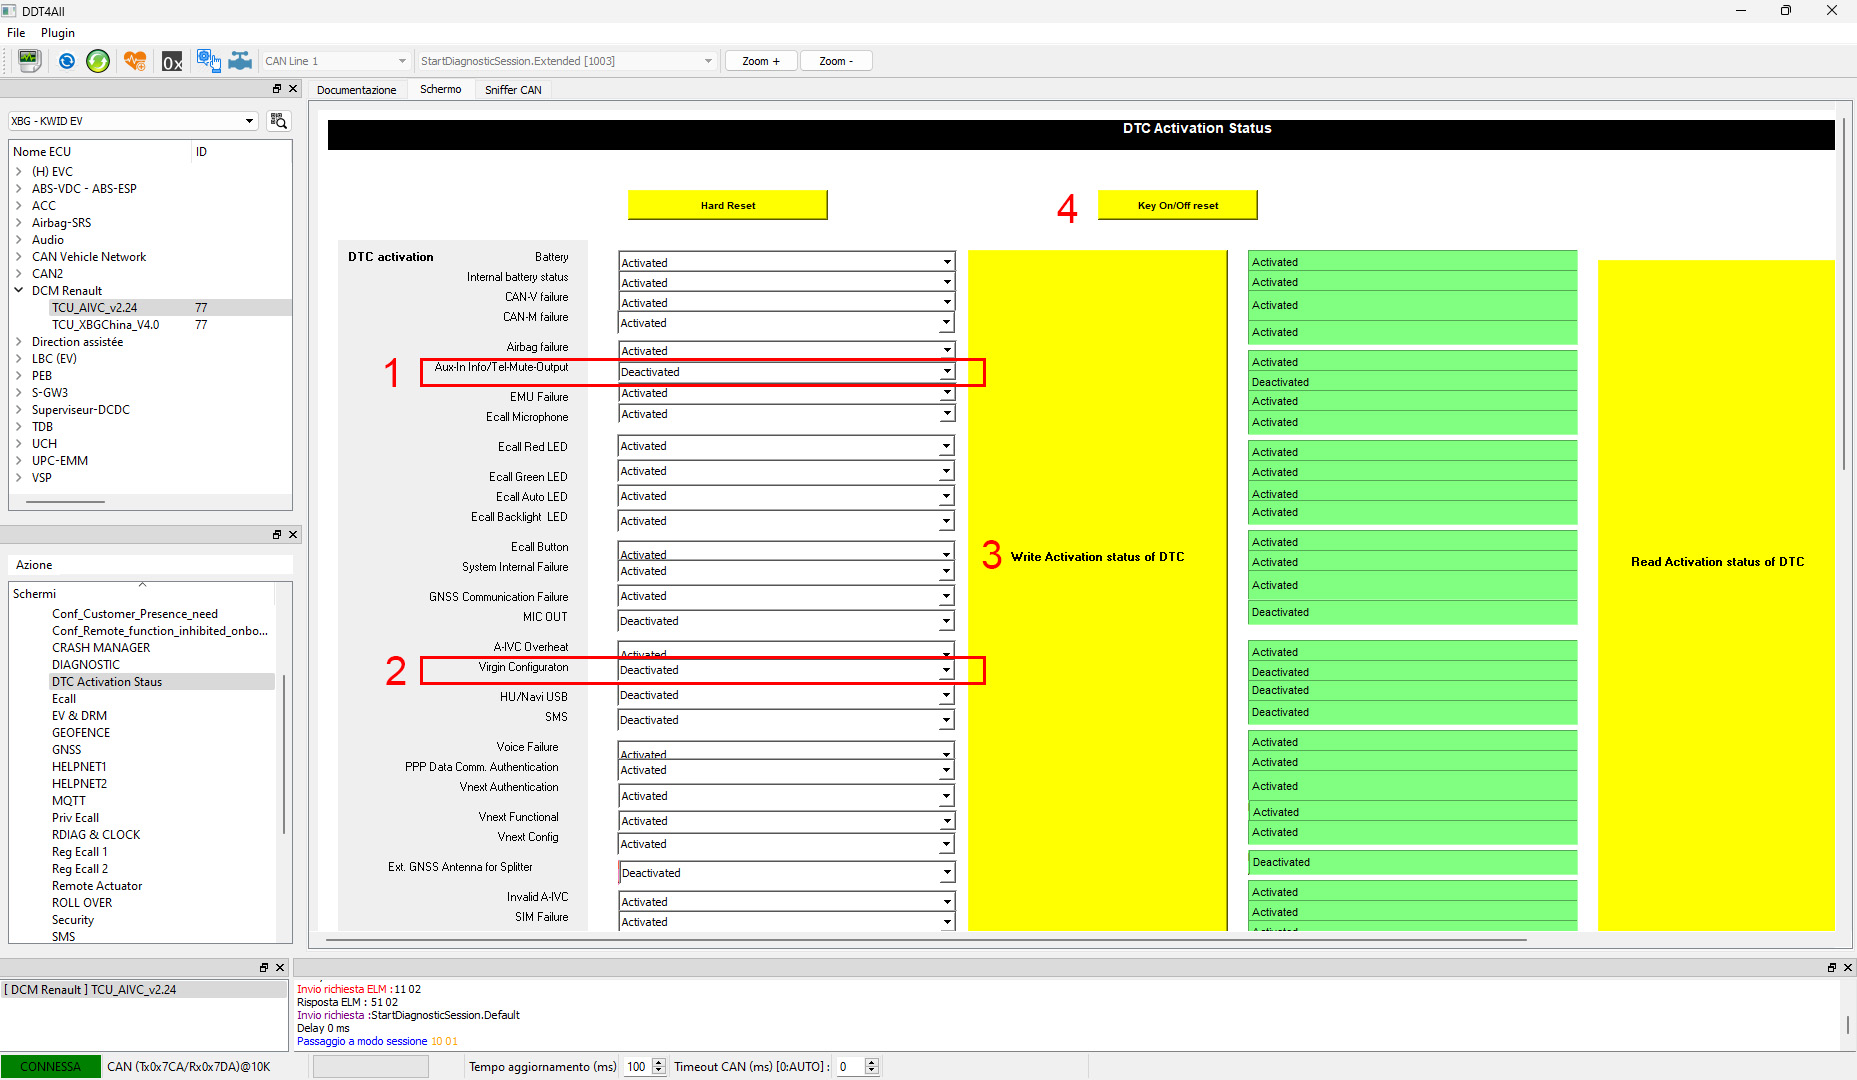Click the blue gear with hand icon
Viewport: 1857px width, 1080px height.
pos(208,61)
